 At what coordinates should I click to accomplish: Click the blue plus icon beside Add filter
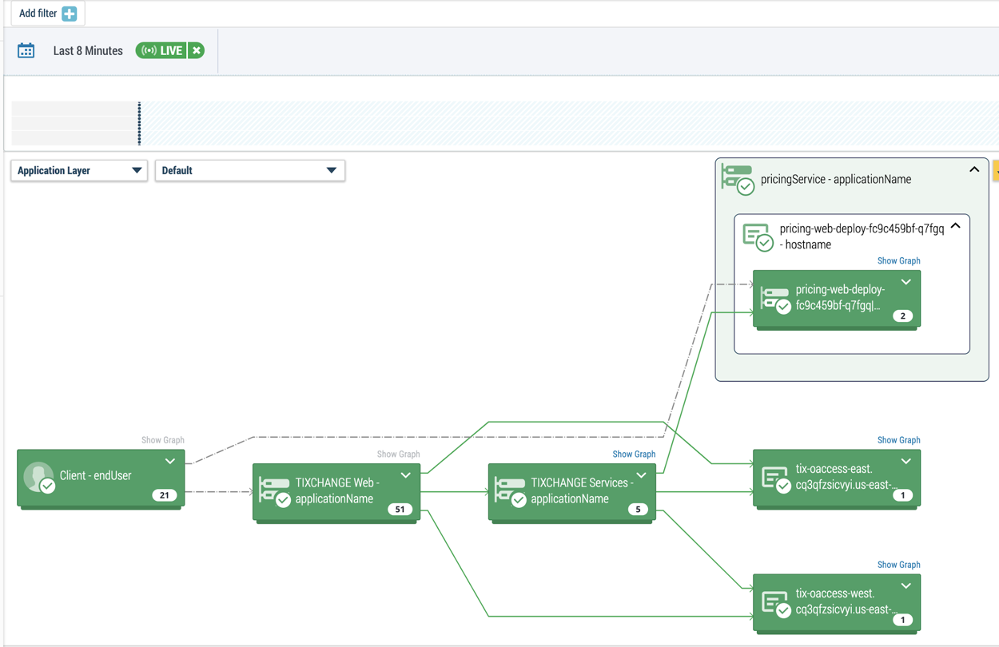tap(72, 13)
